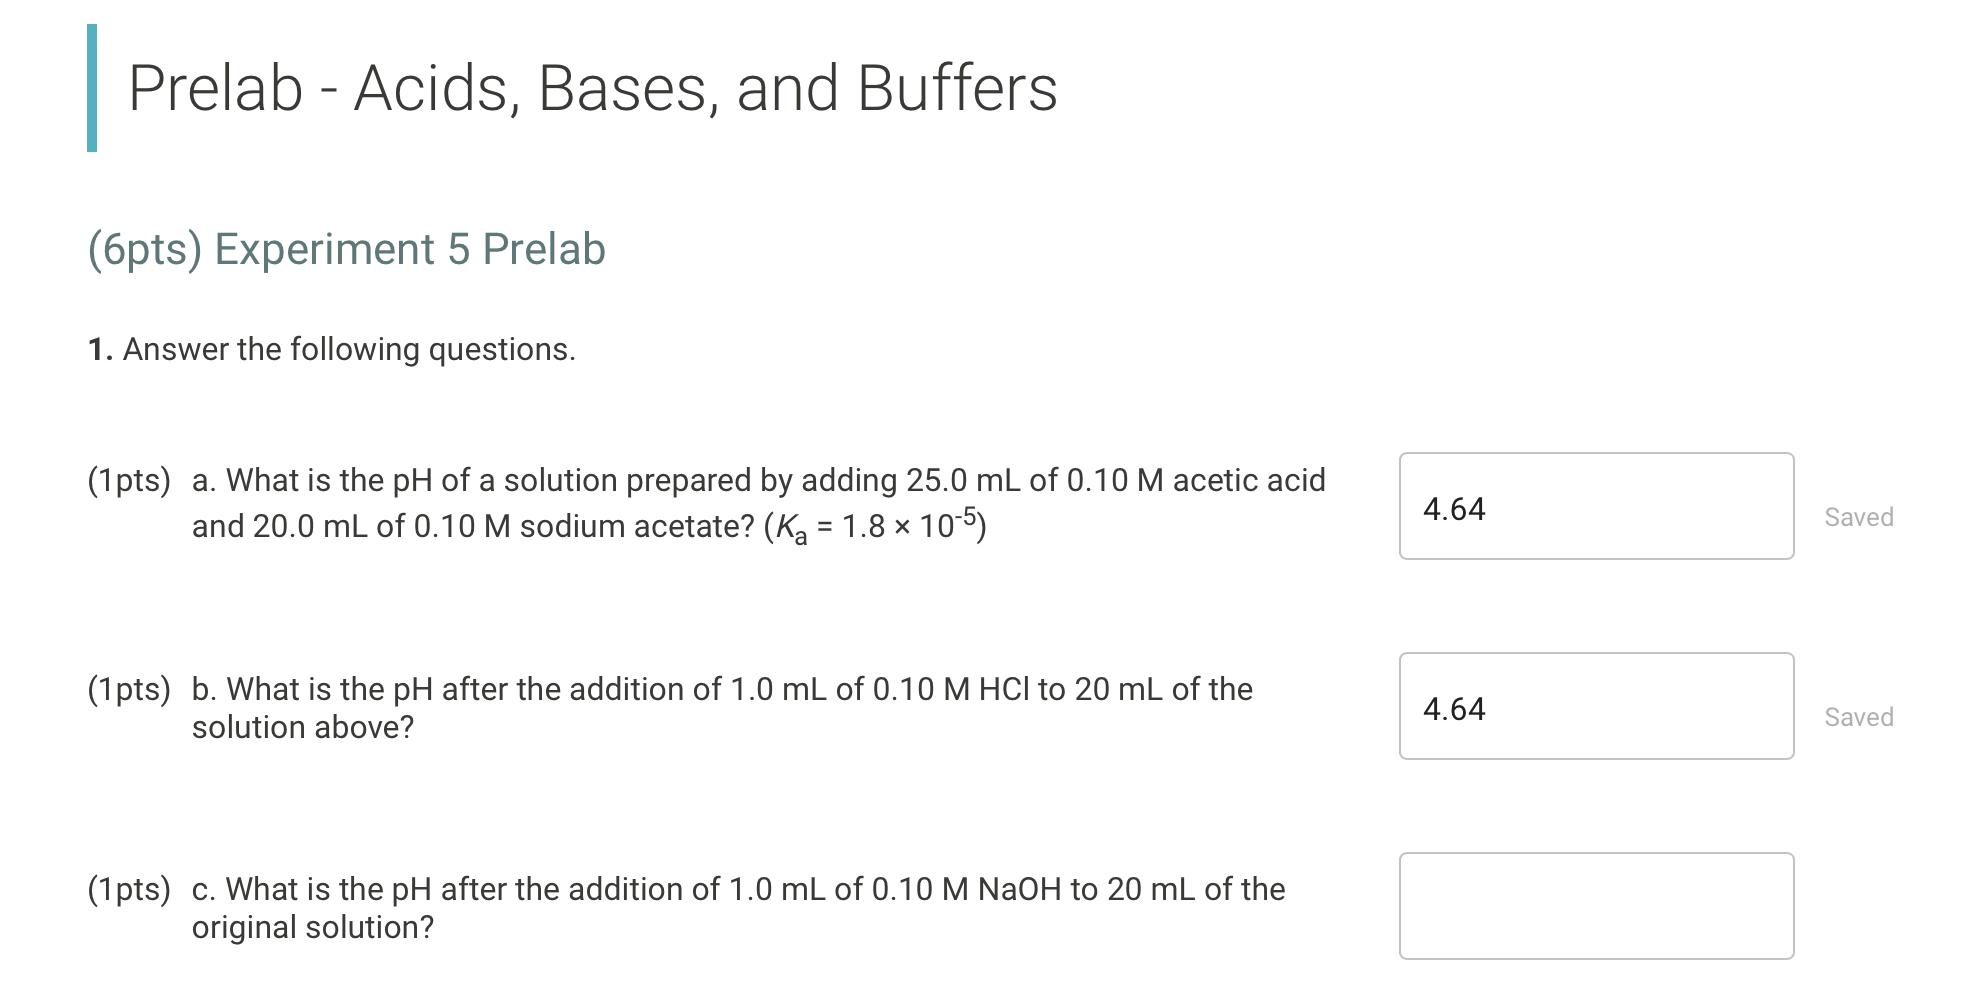Open the Experiment 5 Prelab section heading

click(345, 249)
